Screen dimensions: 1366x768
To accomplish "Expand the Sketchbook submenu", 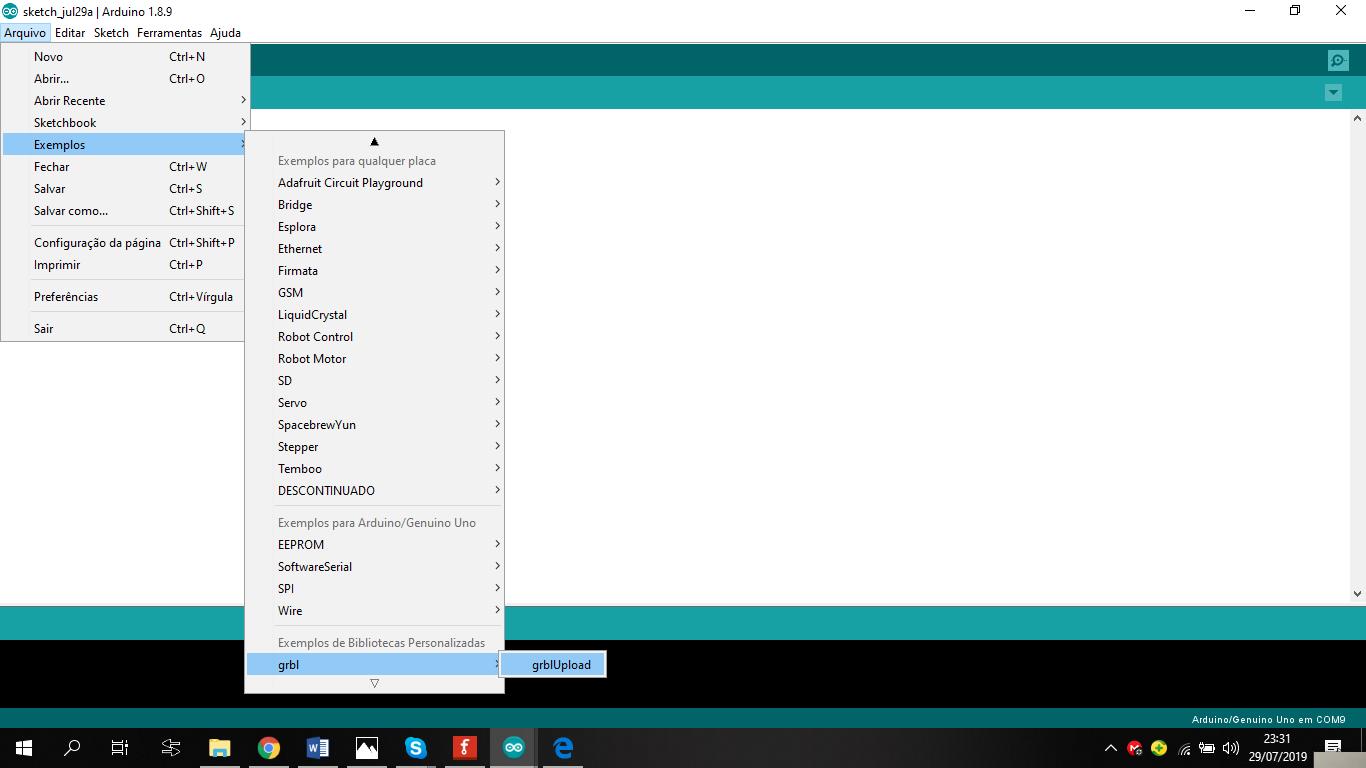I will (x=125, y=123).
